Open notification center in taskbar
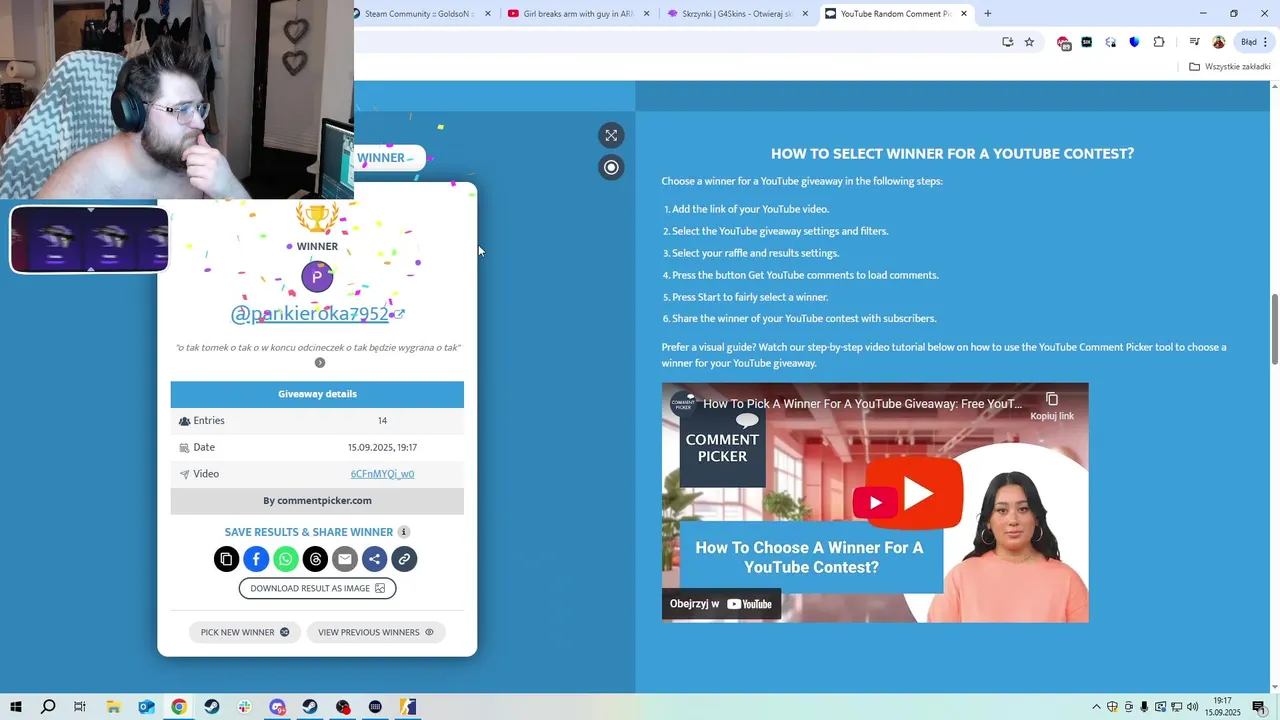1280x720 pixels. coord(1259,707)
